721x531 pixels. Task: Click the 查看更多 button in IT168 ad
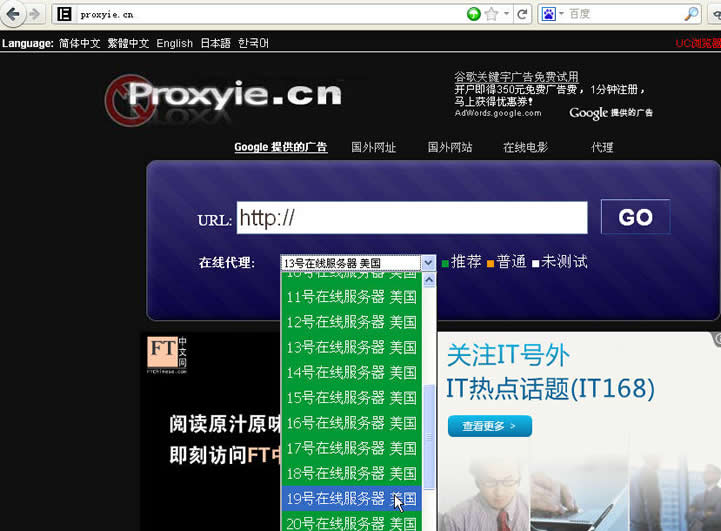490,426
